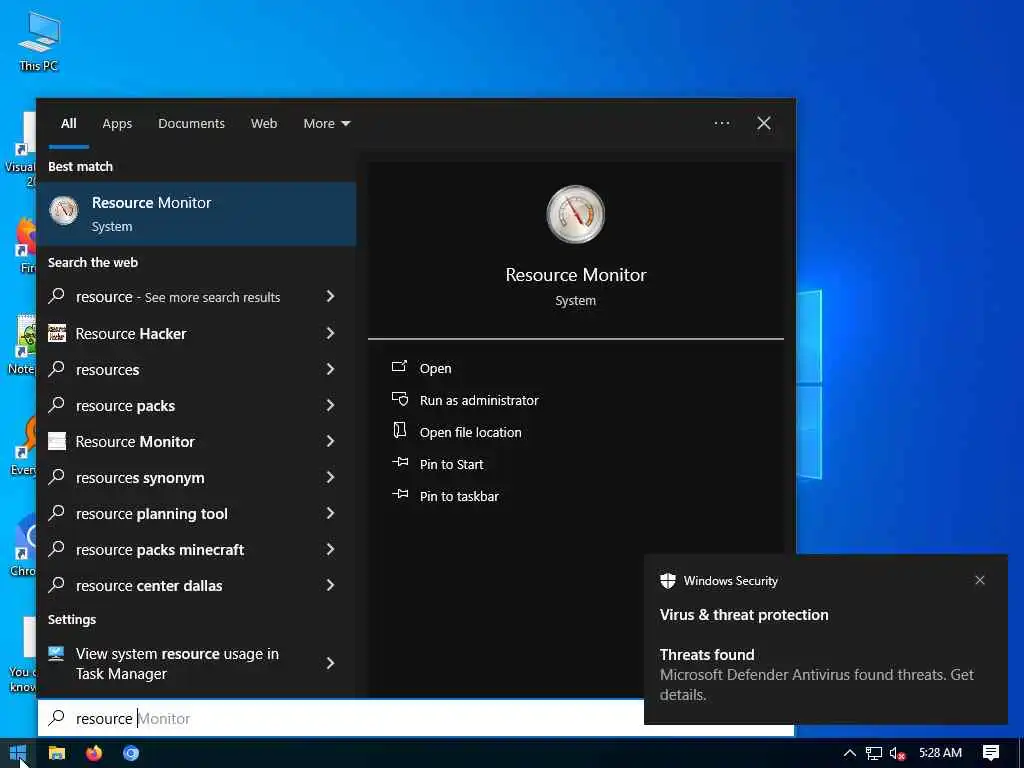Viewport: 1024px width, 768px height.
Task: Close the search panel with X
Action: [x=763, y=123]
